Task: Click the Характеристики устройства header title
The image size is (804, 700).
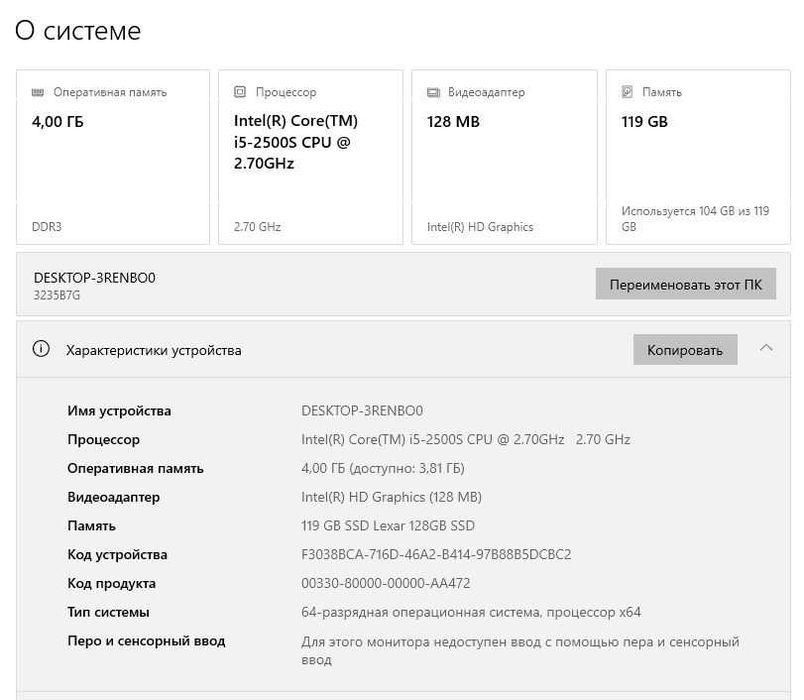Action: [153, 350]
